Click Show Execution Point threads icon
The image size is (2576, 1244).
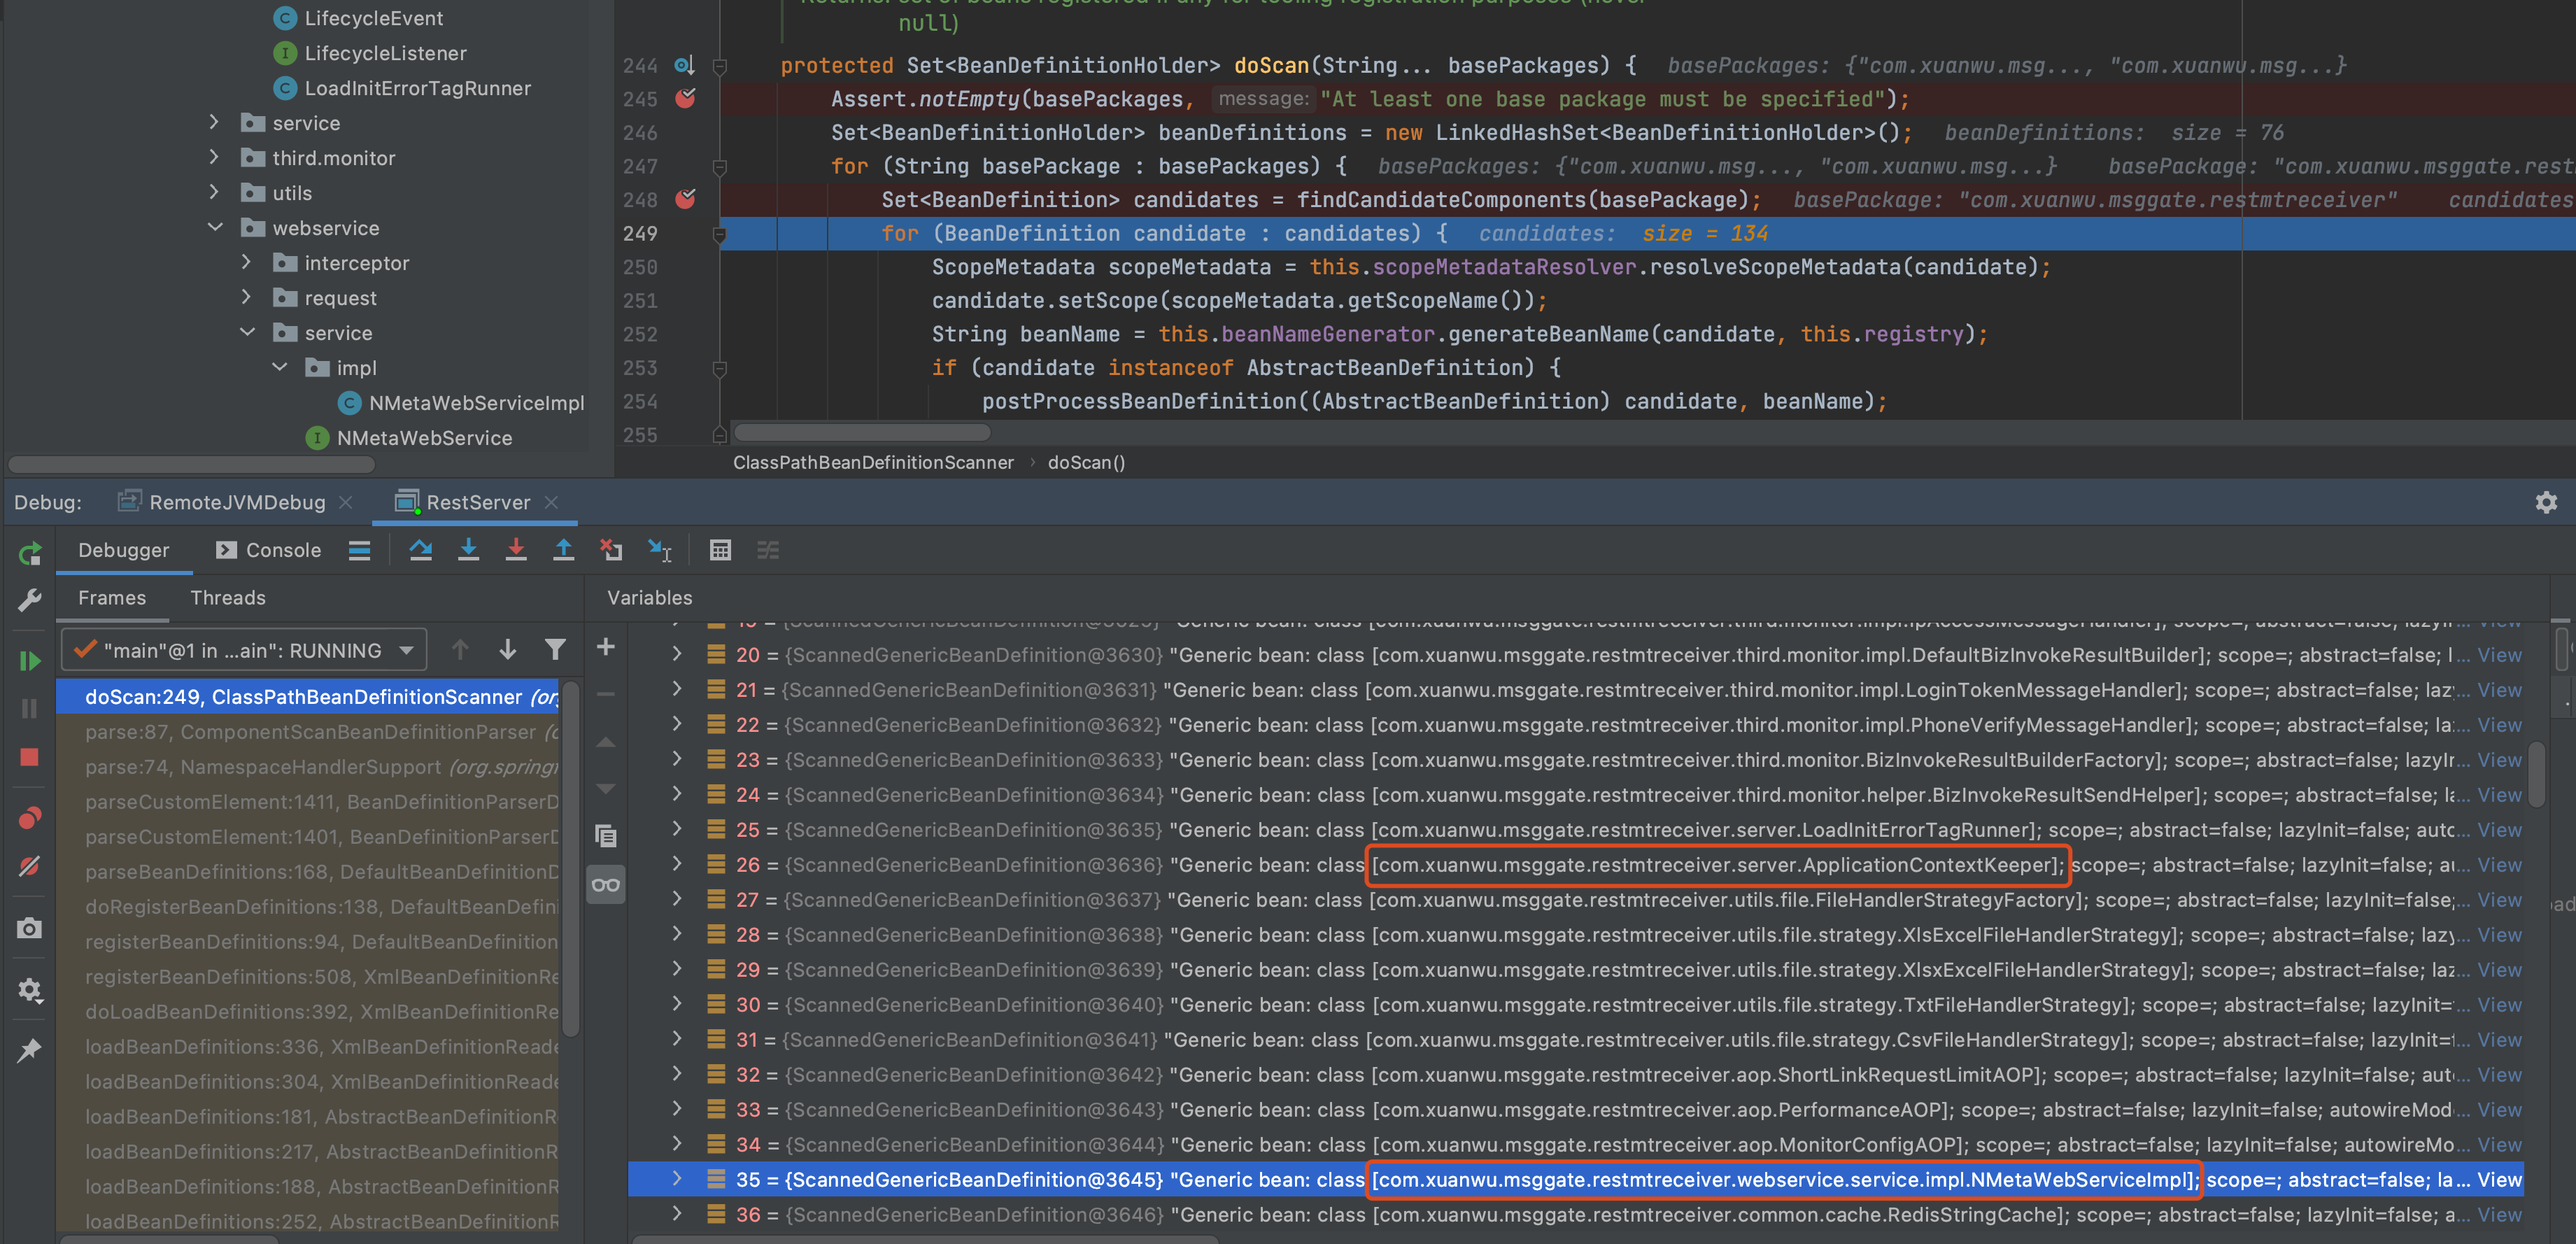tap(359, 550)
